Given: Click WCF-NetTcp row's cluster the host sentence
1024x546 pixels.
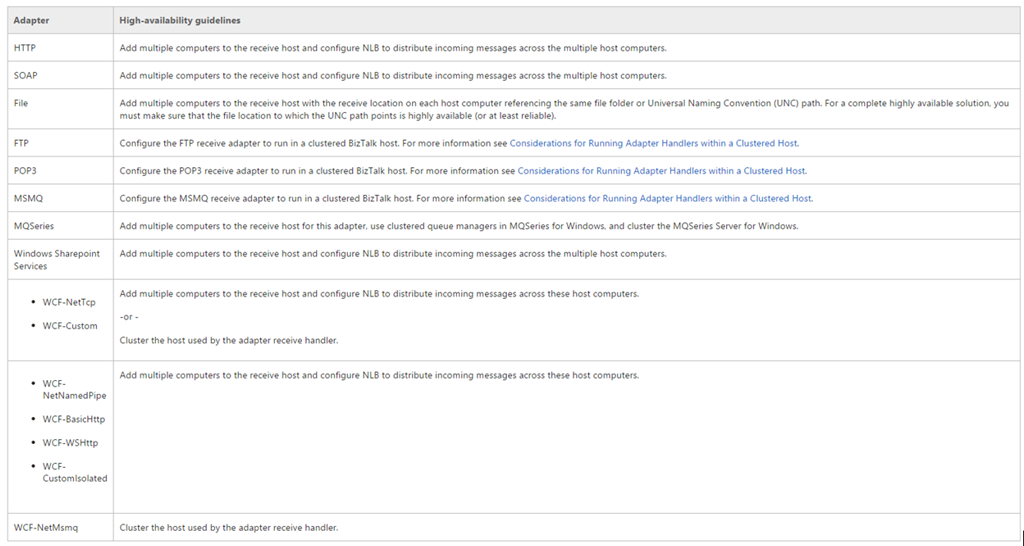Looking at the screenshot, I should [229, 340].
